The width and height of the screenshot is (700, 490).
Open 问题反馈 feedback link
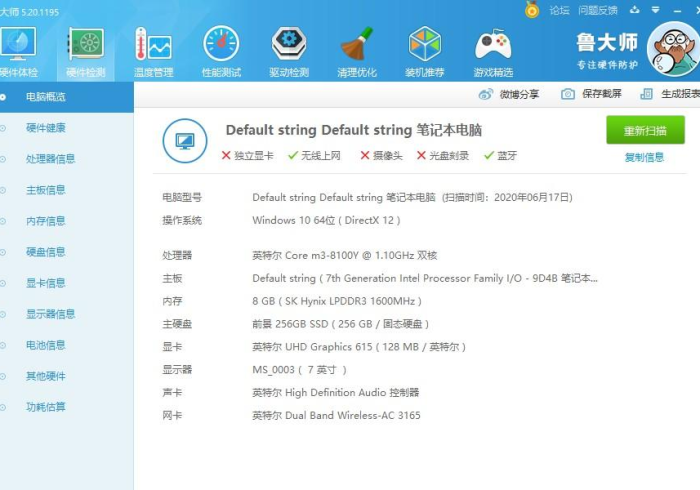(598, 10)
